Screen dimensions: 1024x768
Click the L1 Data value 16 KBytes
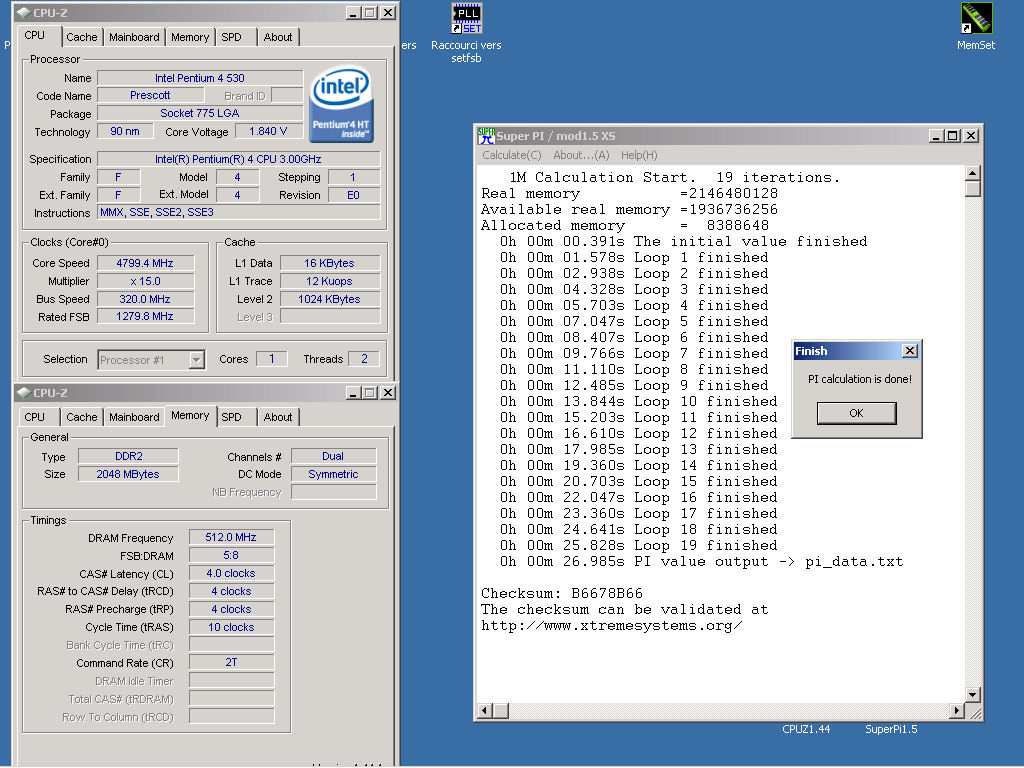tap(330, 263)
